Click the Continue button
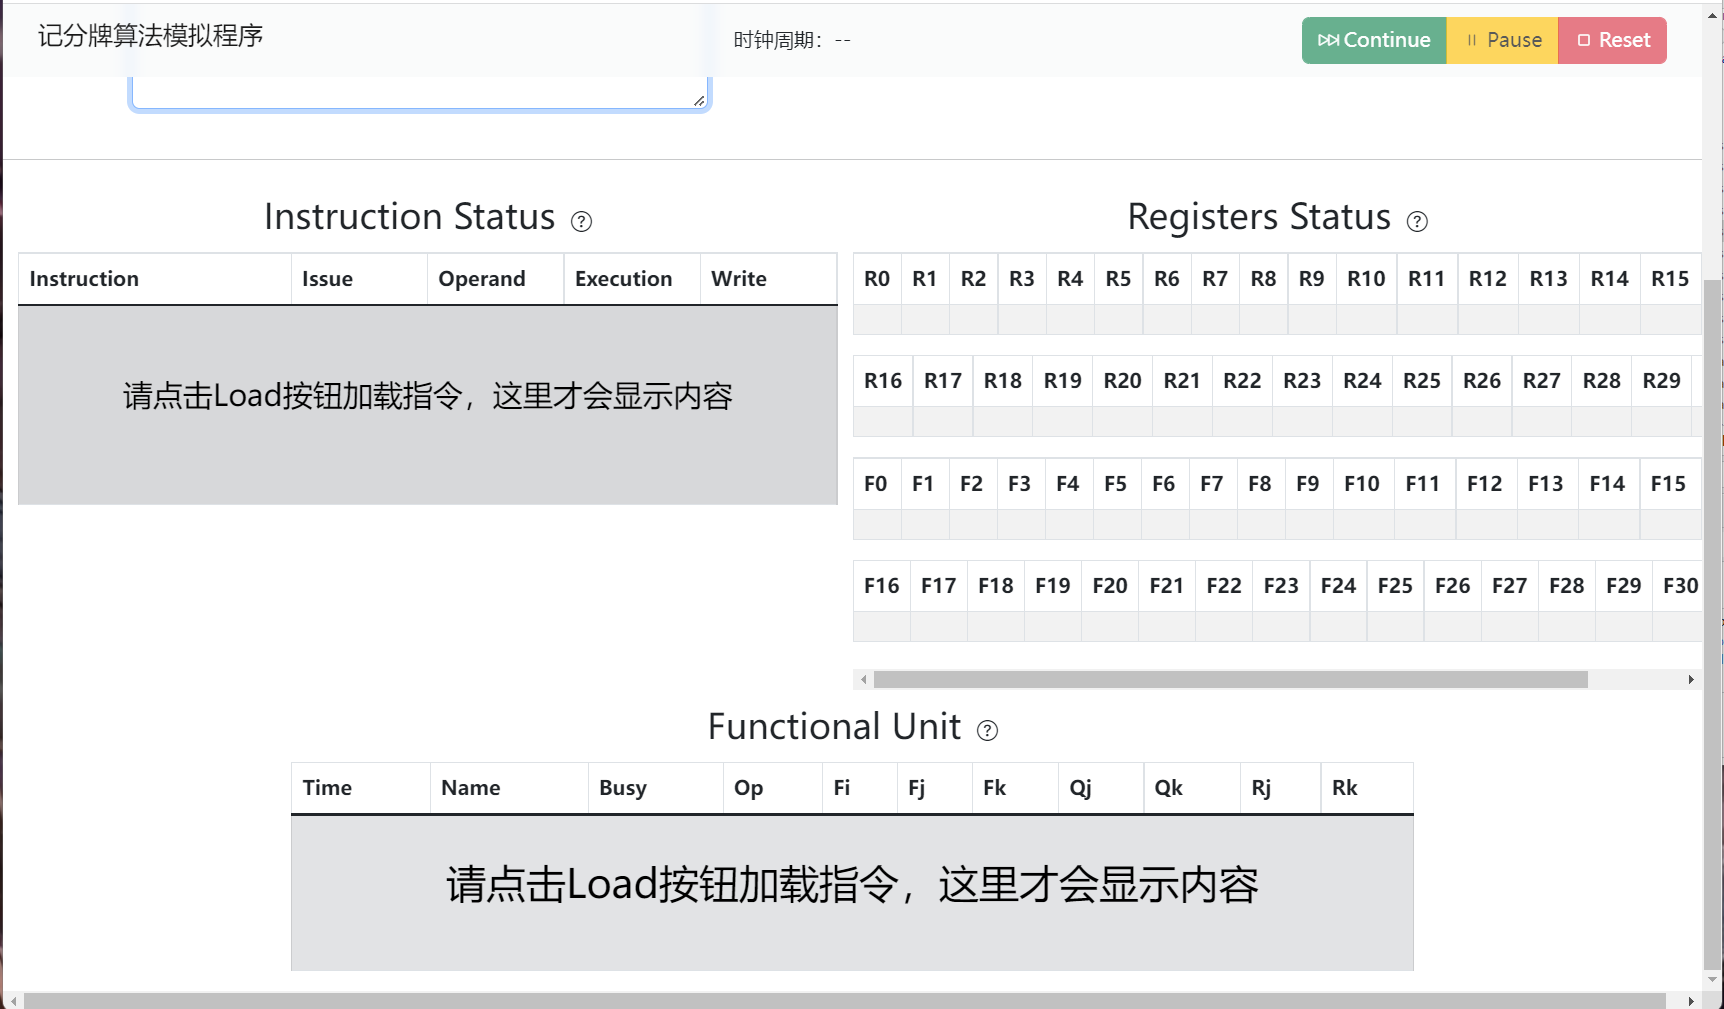This screenshot has height=1009, width=1724. pyautogui.click(x=1374, y=40)
